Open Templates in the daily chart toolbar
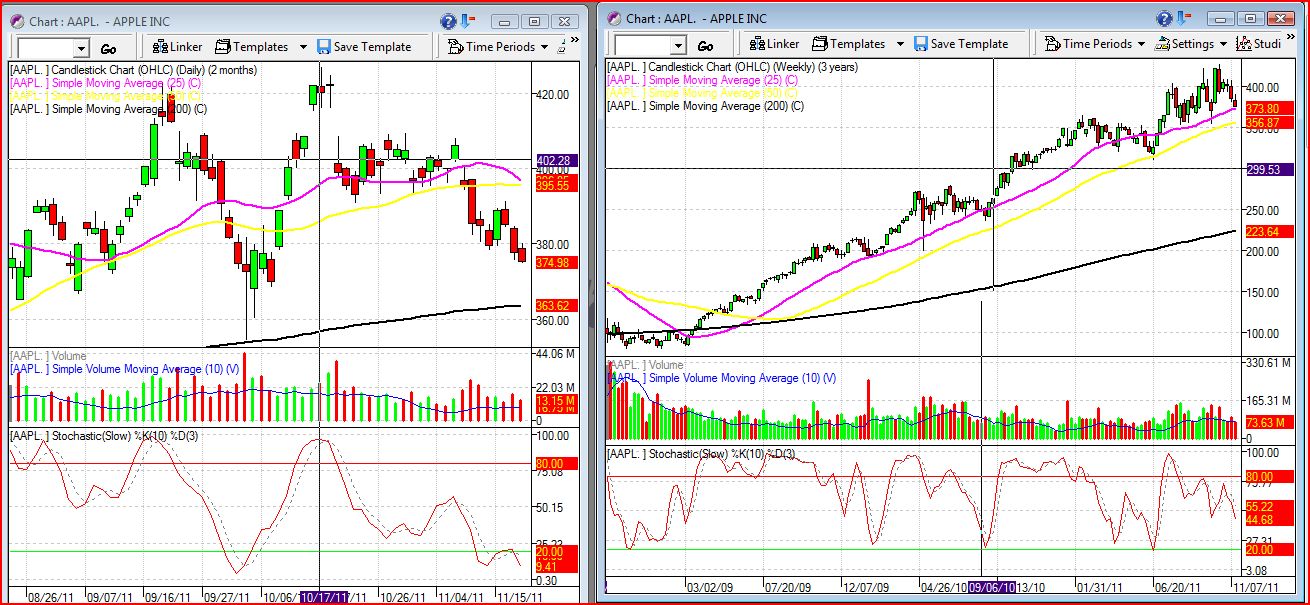The height and width of the screenshot is (605, 1310). pyautogui.click(x=251, y=46)
